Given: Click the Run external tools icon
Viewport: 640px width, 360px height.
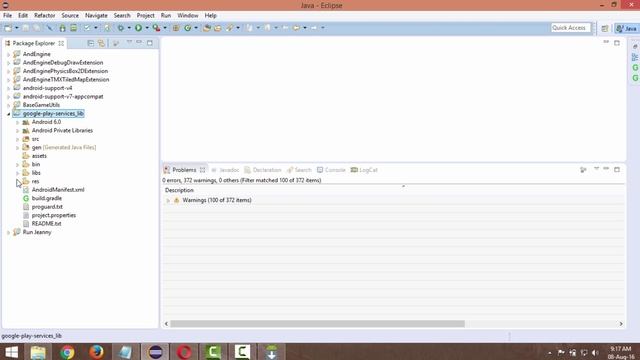Looking at the screenshot, I should [156, 28].
